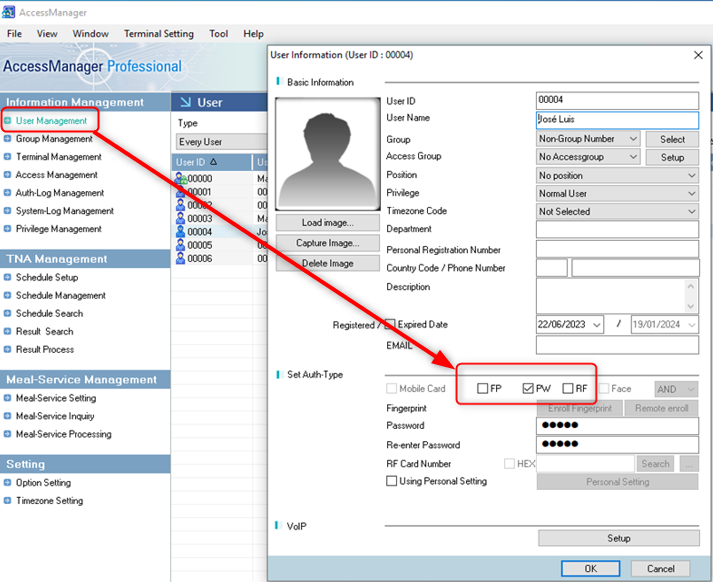Click the user icon beside ID 00005

coord(181,245)
